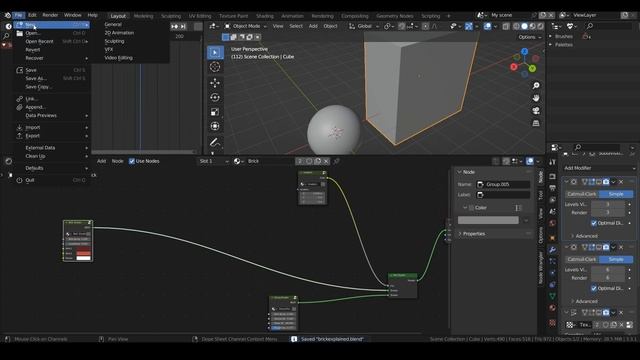
Task: Enable the Color checkbox in Node panel
Action: (471, 208)
